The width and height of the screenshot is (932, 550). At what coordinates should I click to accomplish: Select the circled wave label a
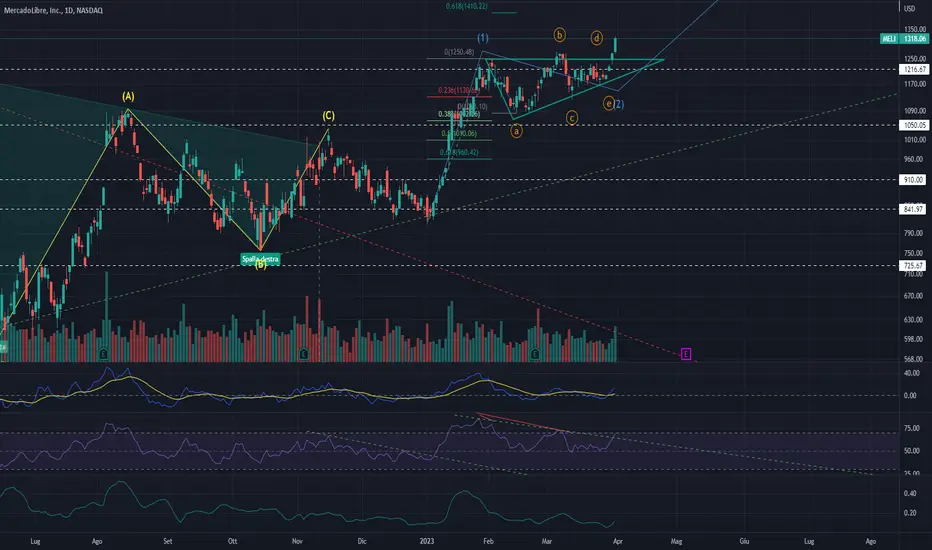click(x=516, y=131)
